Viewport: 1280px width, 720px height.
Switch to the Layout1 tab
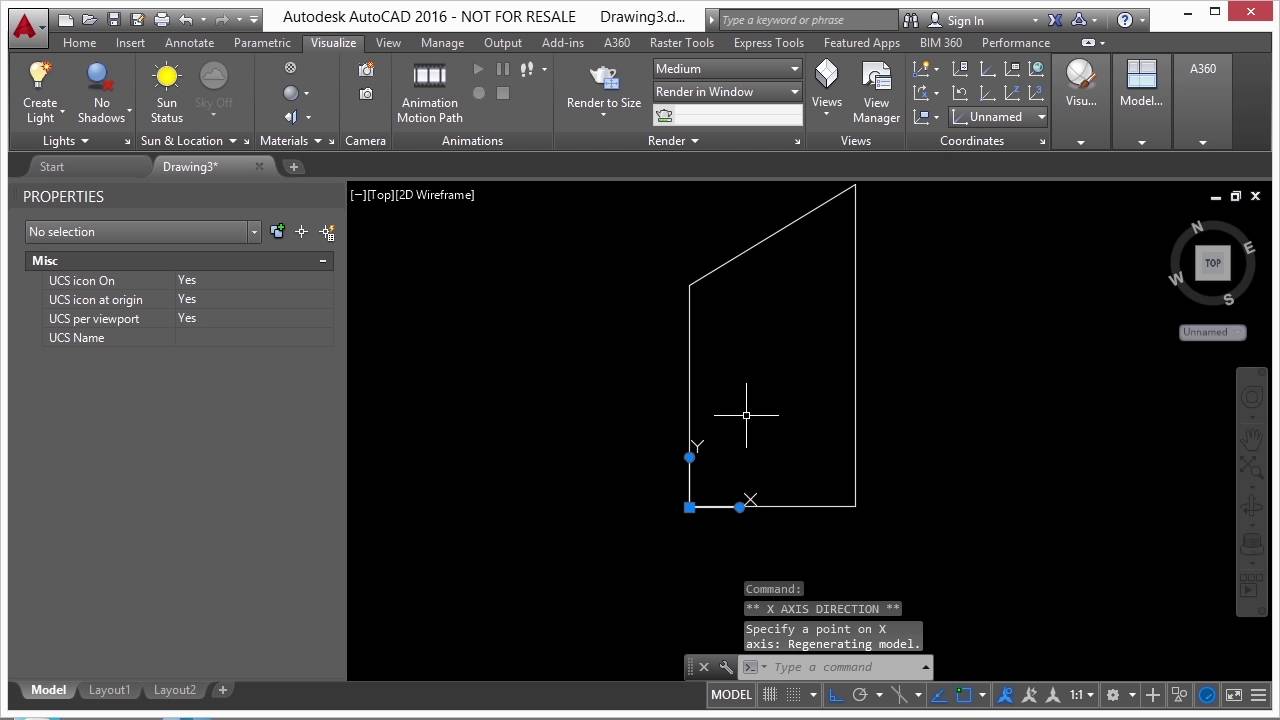click(109, 690)
